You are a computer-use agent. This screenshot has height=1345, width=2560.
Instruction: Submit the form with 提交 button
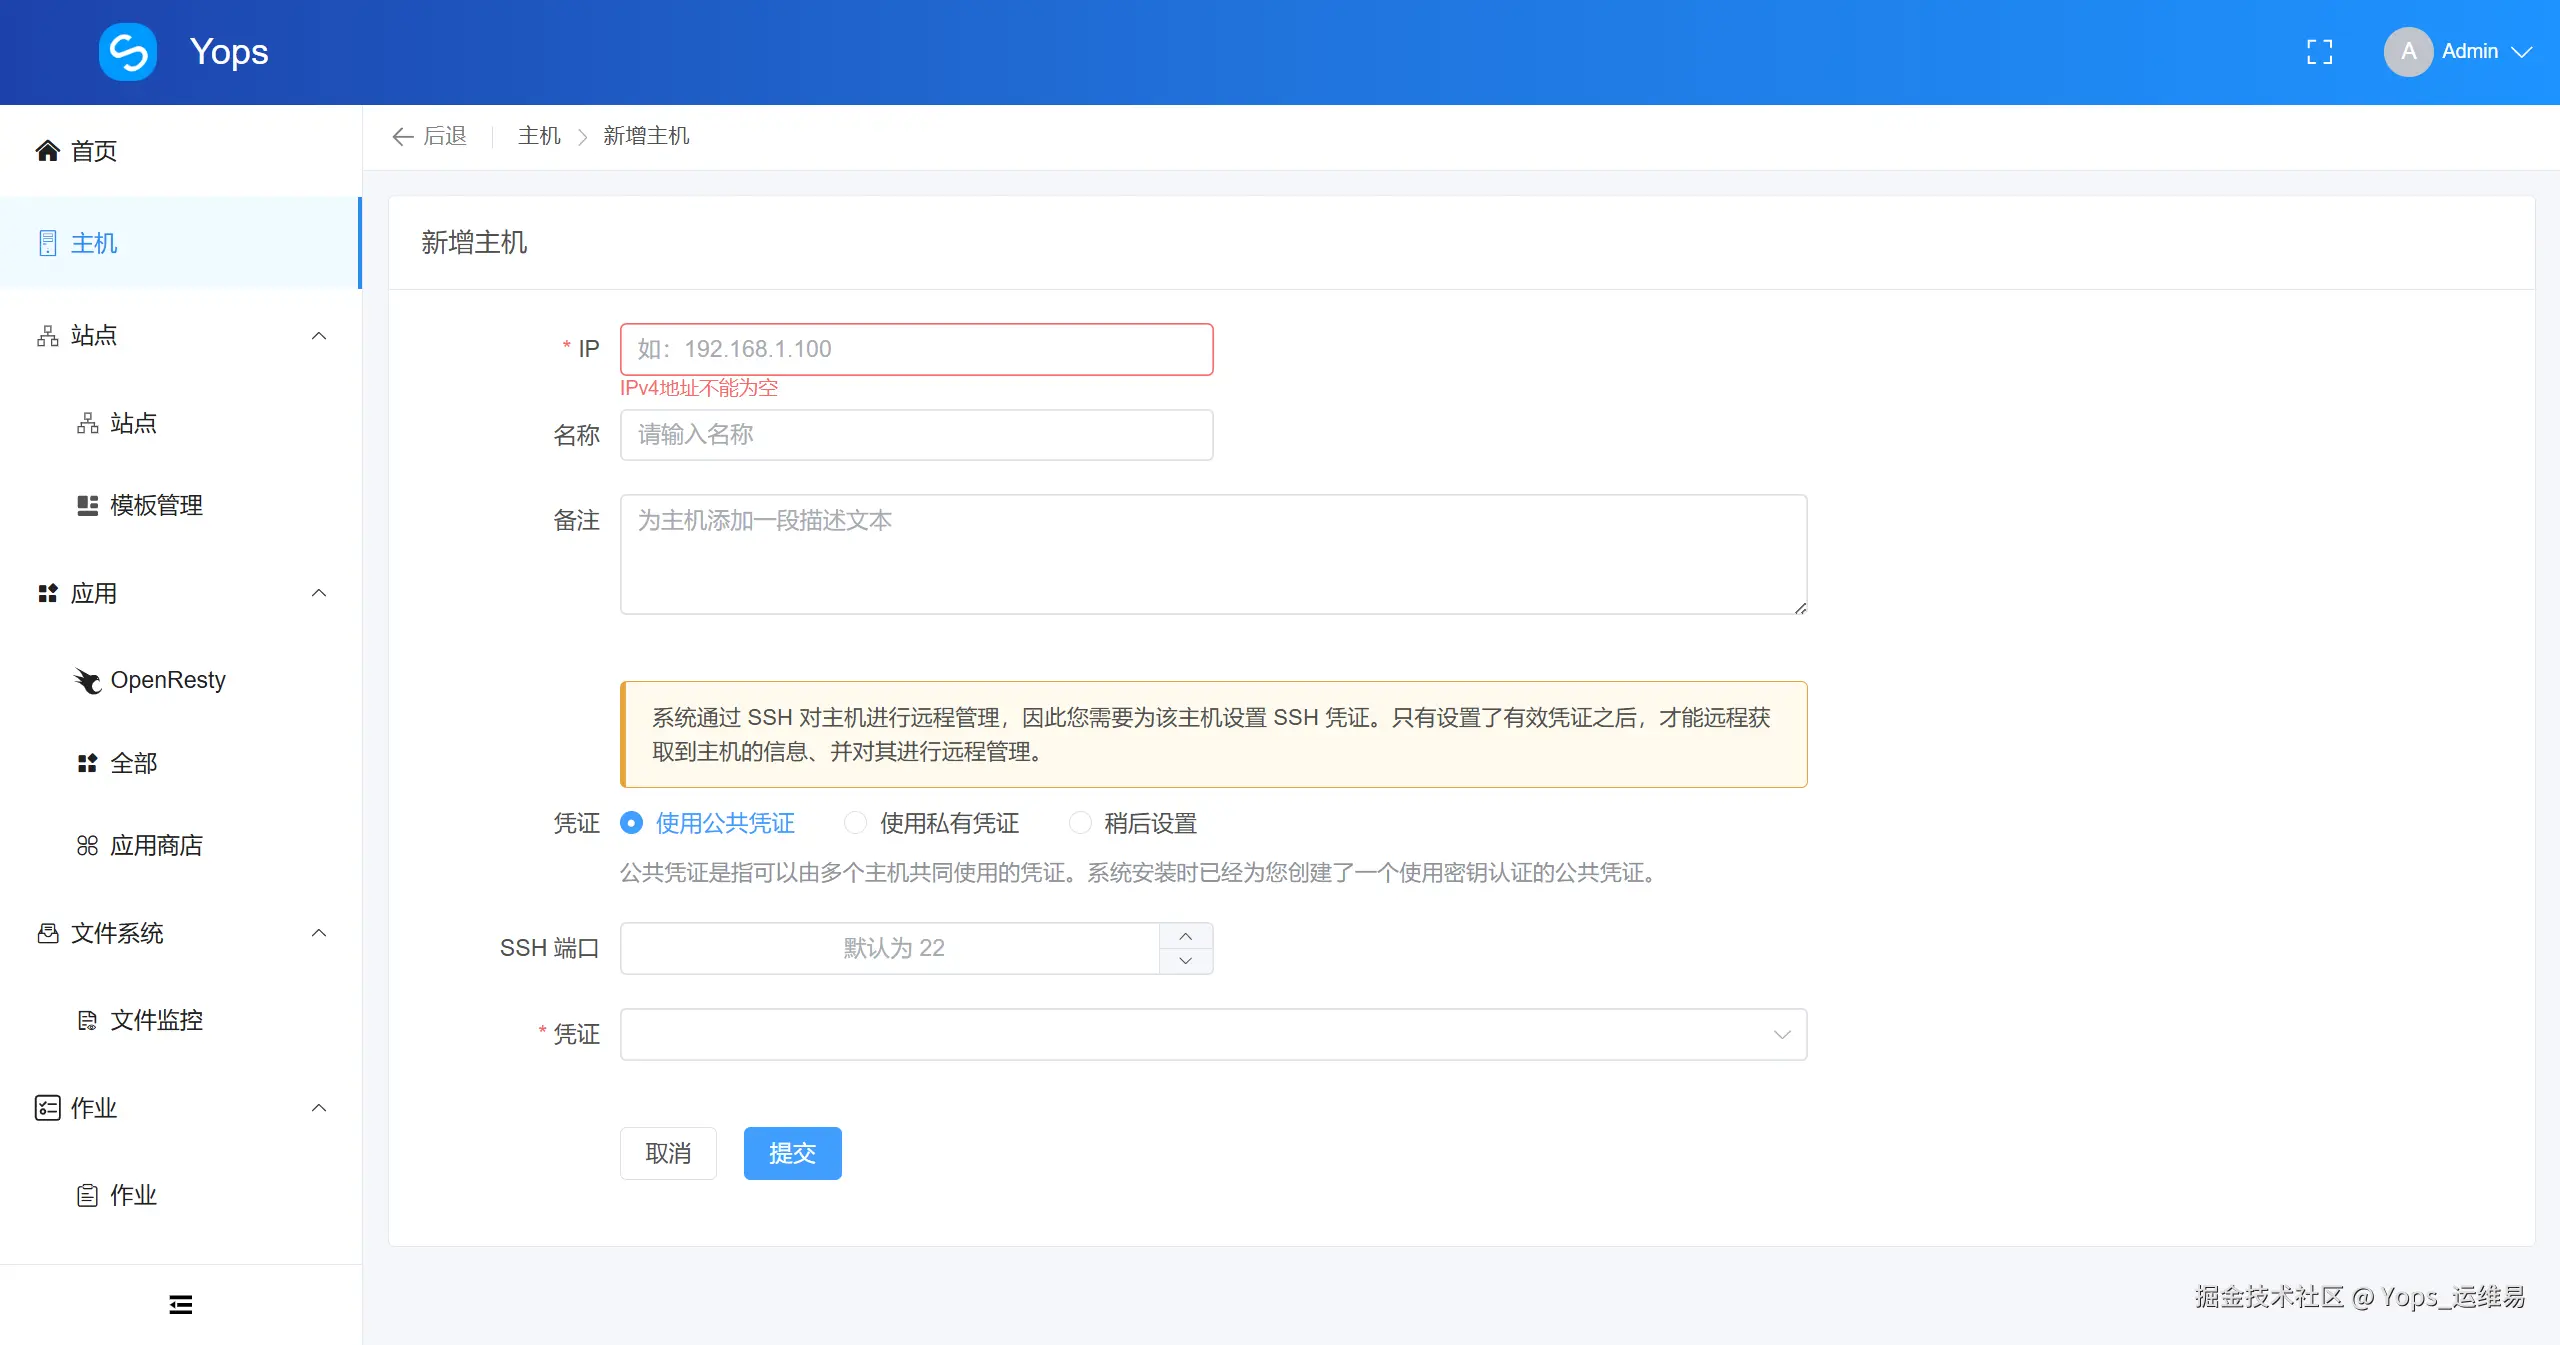tap(791, 1153)
